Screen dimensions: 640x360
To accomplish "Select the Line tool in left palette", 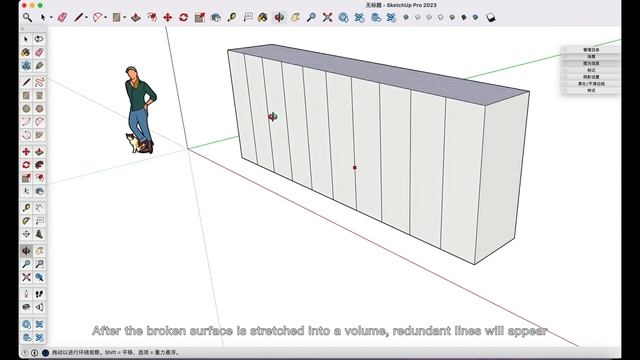I will point(26,82).
